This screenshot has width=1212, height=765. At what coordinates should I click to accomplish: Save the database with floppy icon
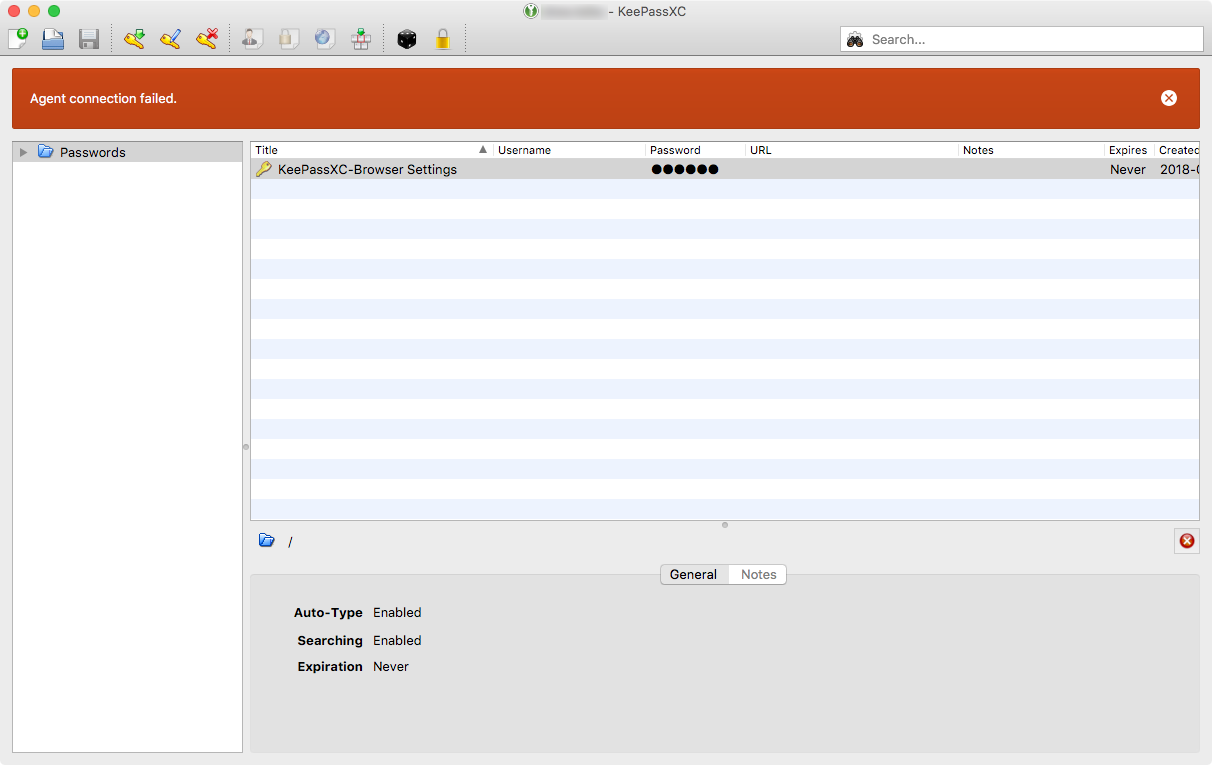click(x=89, y=39)
